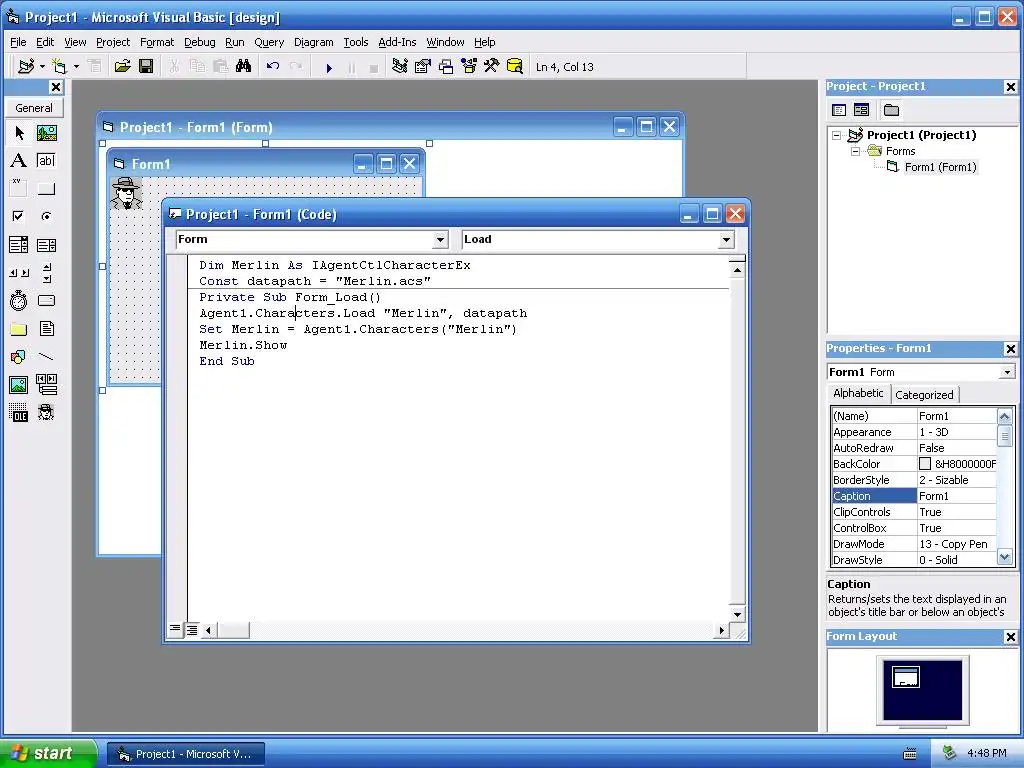Select the Data control tool
Viewport: 1024px width, 768px height.
coord(46,385)
